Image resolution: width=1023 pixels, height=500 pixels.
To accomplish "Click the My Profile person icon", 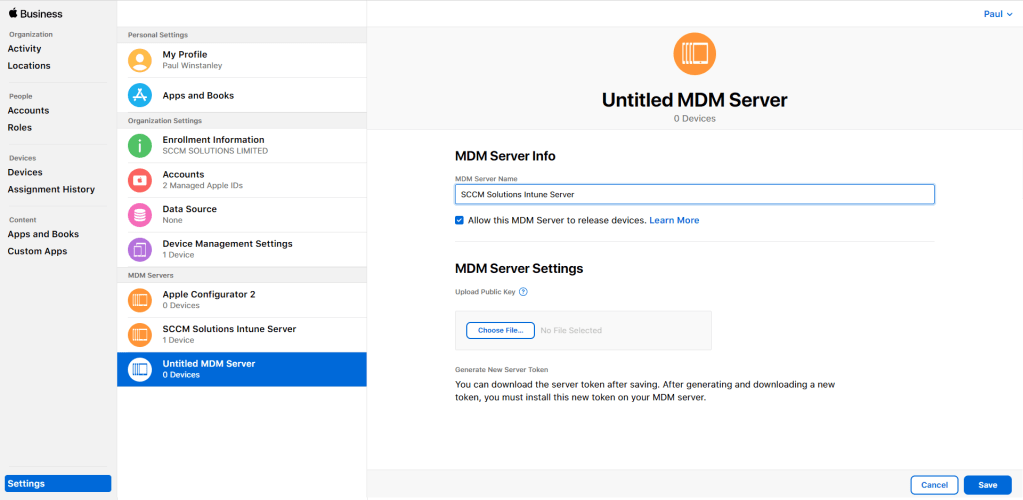I will (x=141, y=60).
